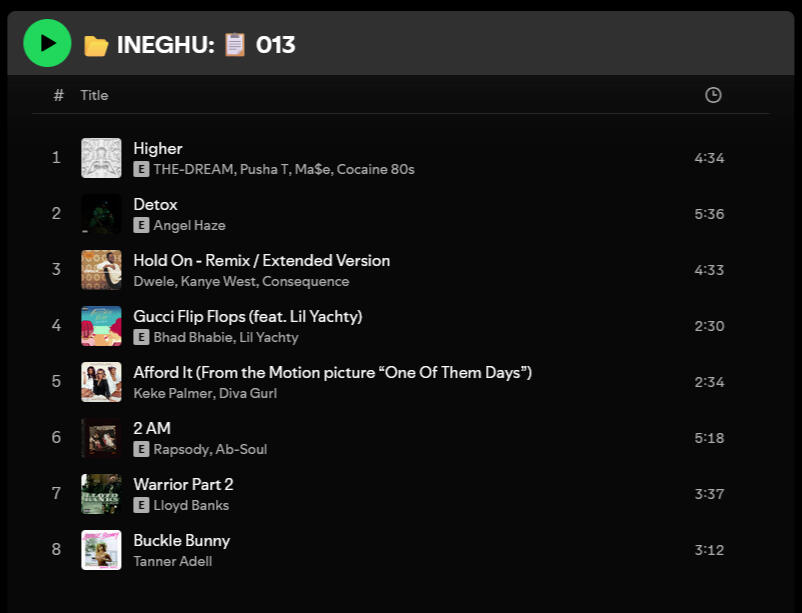Click track number 8 for Buckle Bunny
802x613 pixels.
pos(56,550)
